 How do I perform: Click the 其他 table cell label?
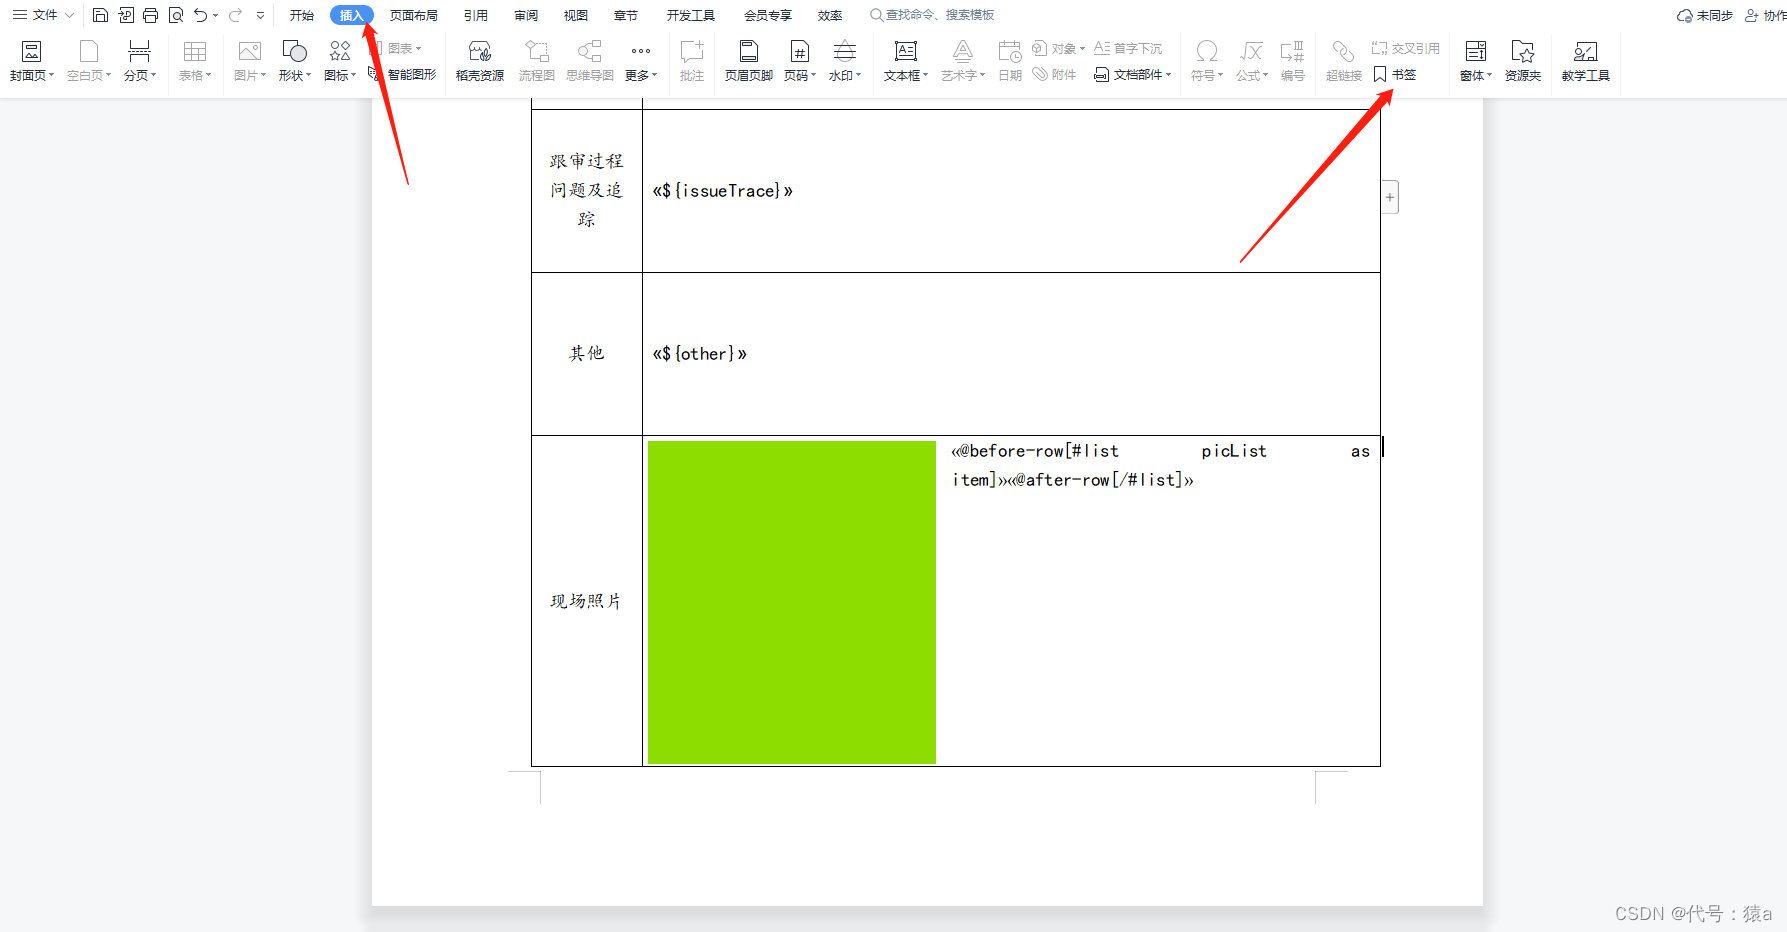click(586, 353)
